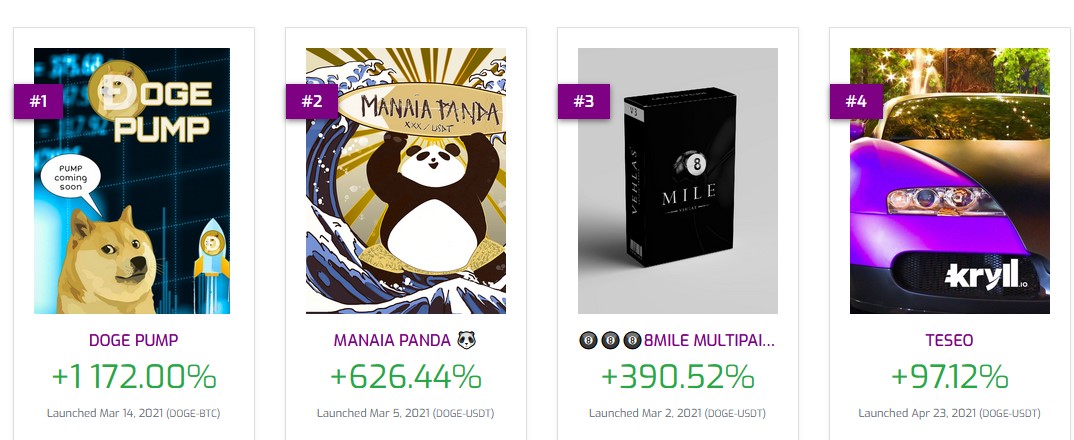The height and width of the screenshot is (440, 1074).
Task: Click the #2 rank badge
Action: click(x=311, y=101)
